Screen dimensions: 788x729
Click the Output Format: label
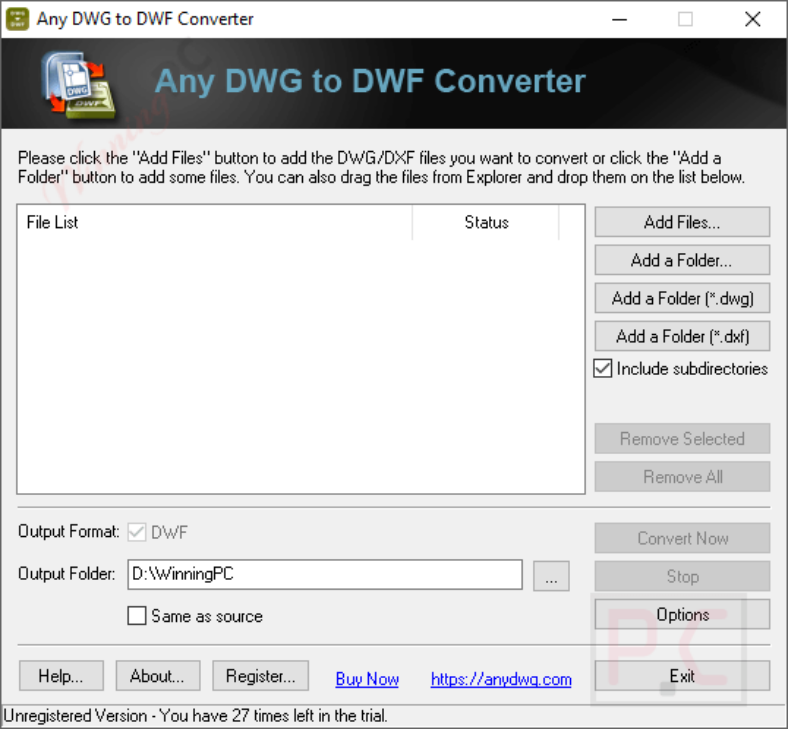pos(69,532)
